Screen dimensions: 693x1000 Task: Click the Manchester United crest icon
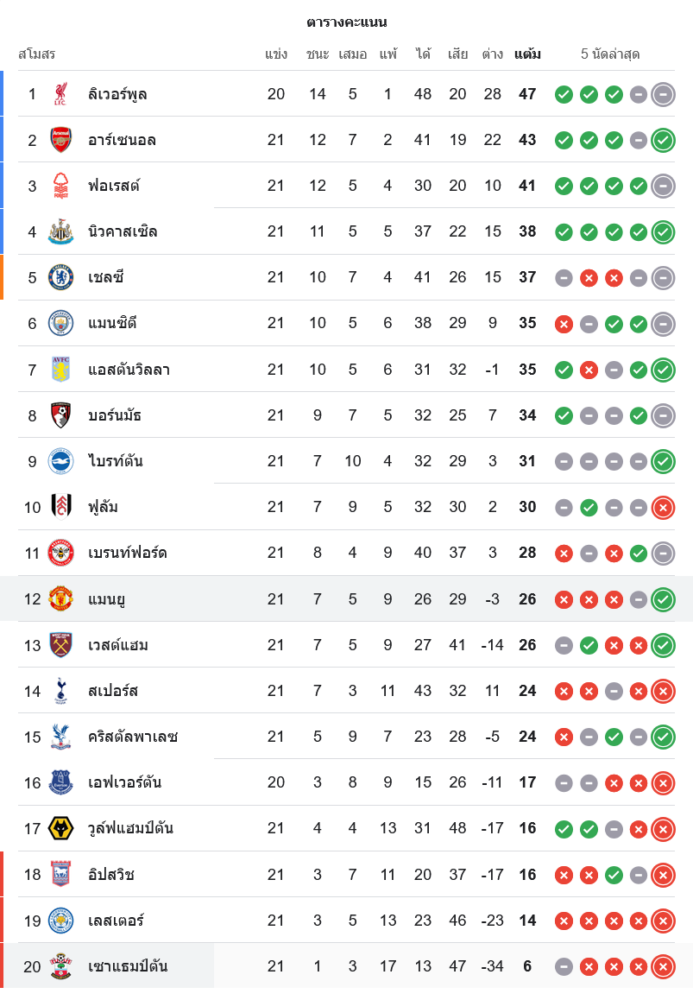pyautogui.click(x=62, y=599)
